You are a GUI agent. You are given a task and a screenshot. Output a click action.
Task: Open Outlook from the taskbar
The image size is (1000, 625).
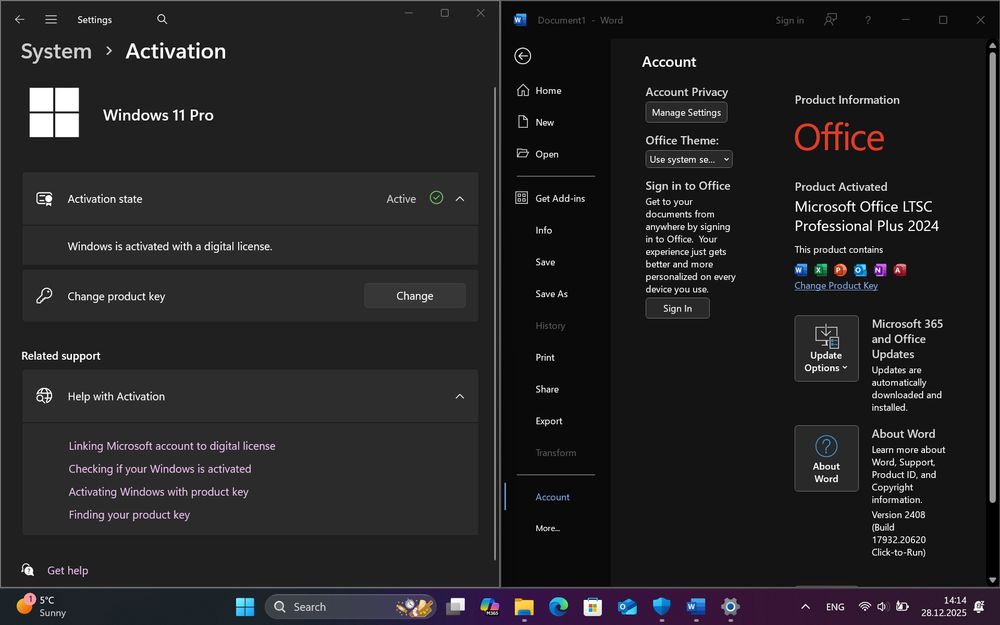[x=628, y=607]
